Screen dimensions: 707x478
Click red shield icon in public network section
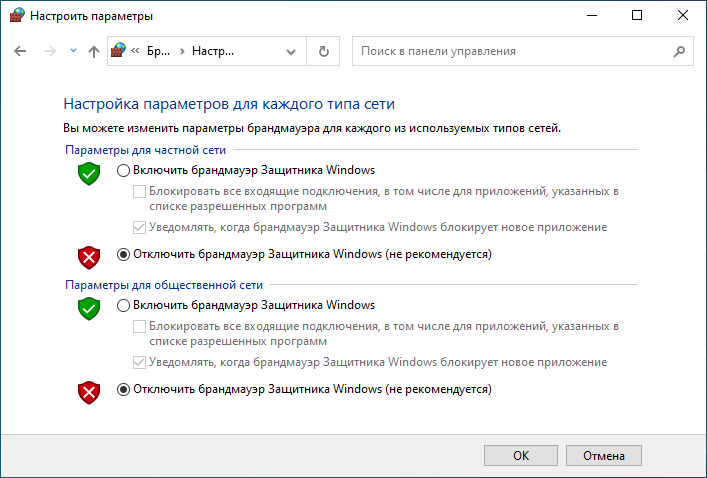pyautogui.click(x=89, y=392)
